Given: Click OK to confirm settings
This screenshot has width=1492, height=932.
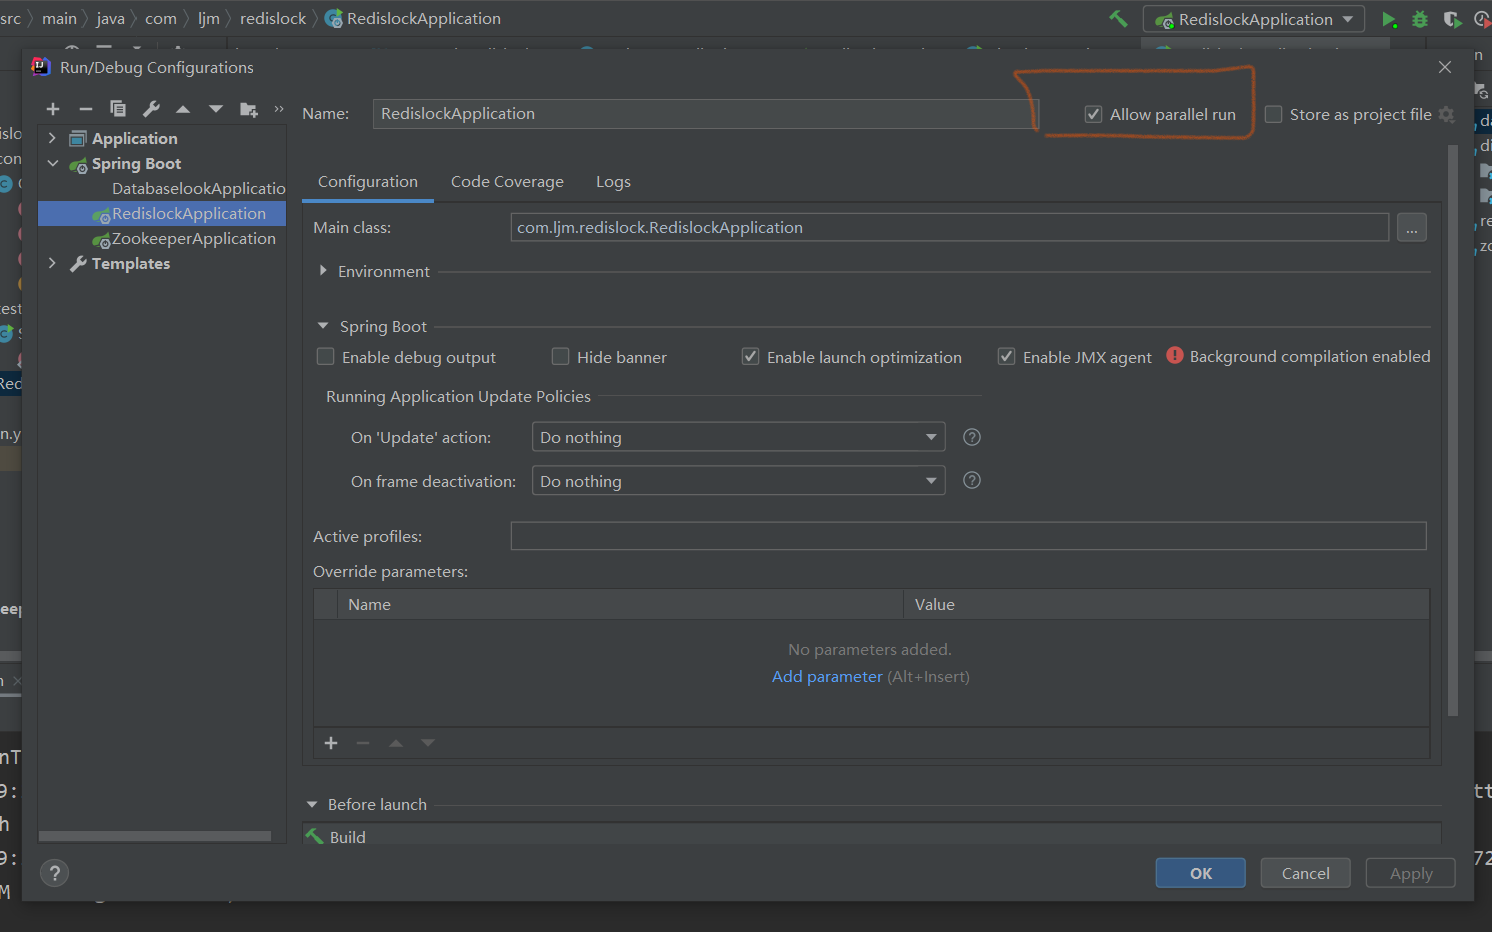Looking at the screenshot, I should (1201, 873).
